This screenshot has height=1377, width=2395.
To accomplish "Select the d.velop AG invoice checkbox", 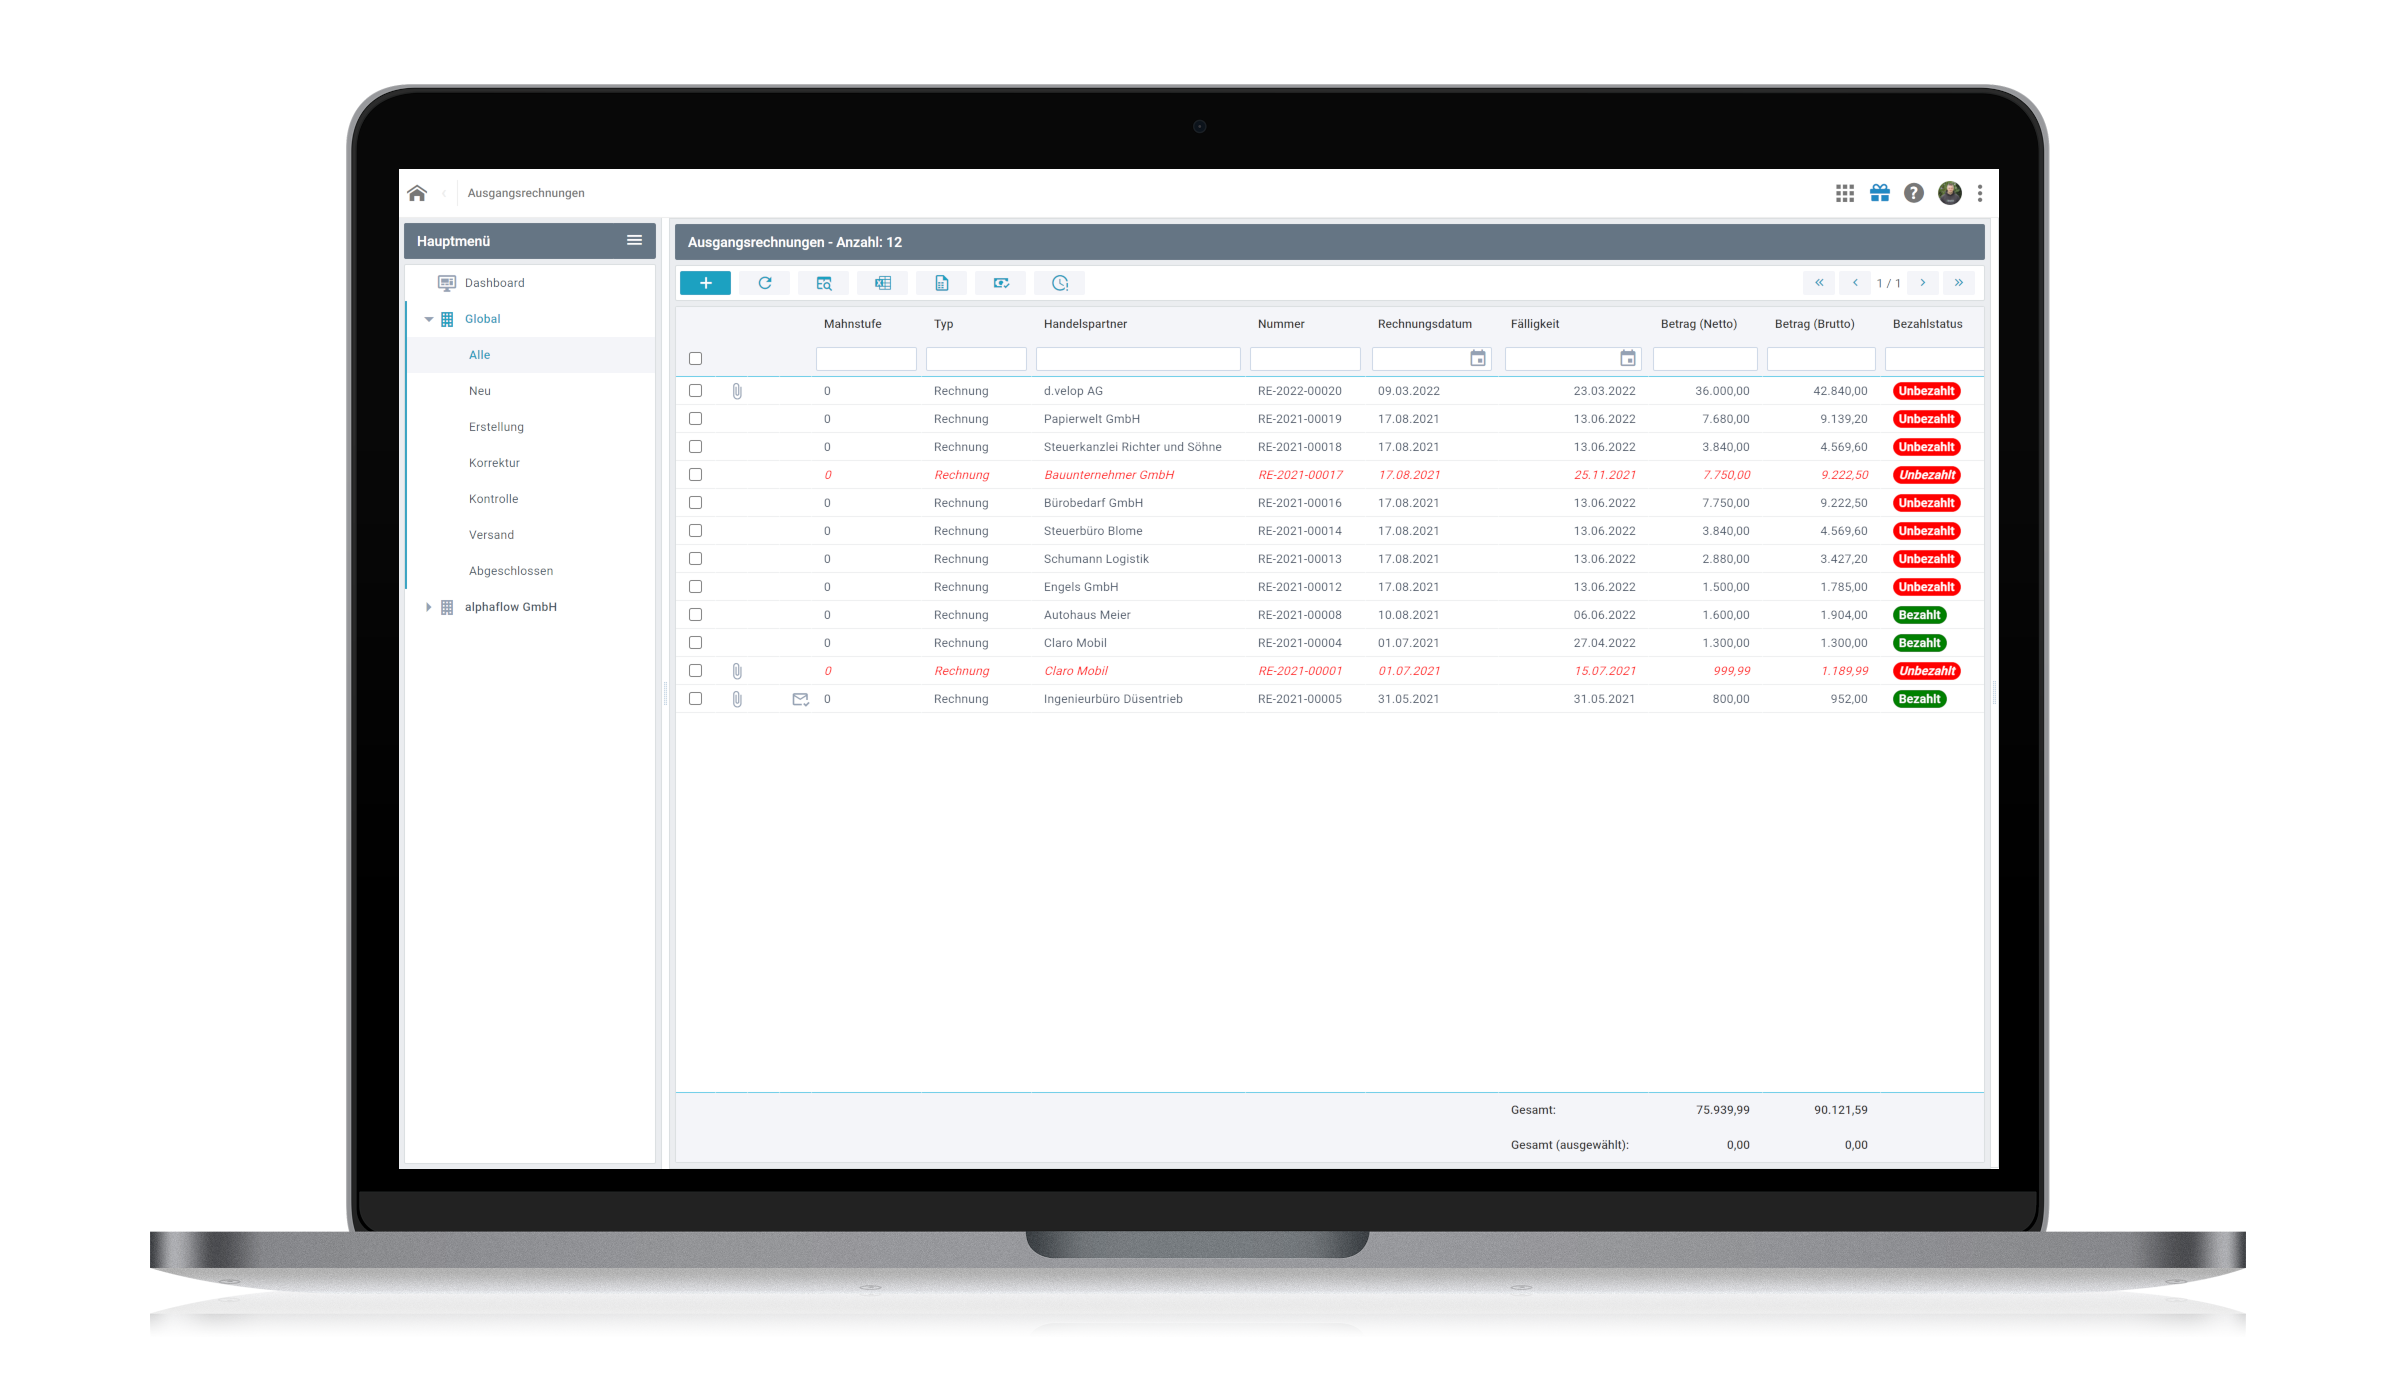I will tap(696, 391).
